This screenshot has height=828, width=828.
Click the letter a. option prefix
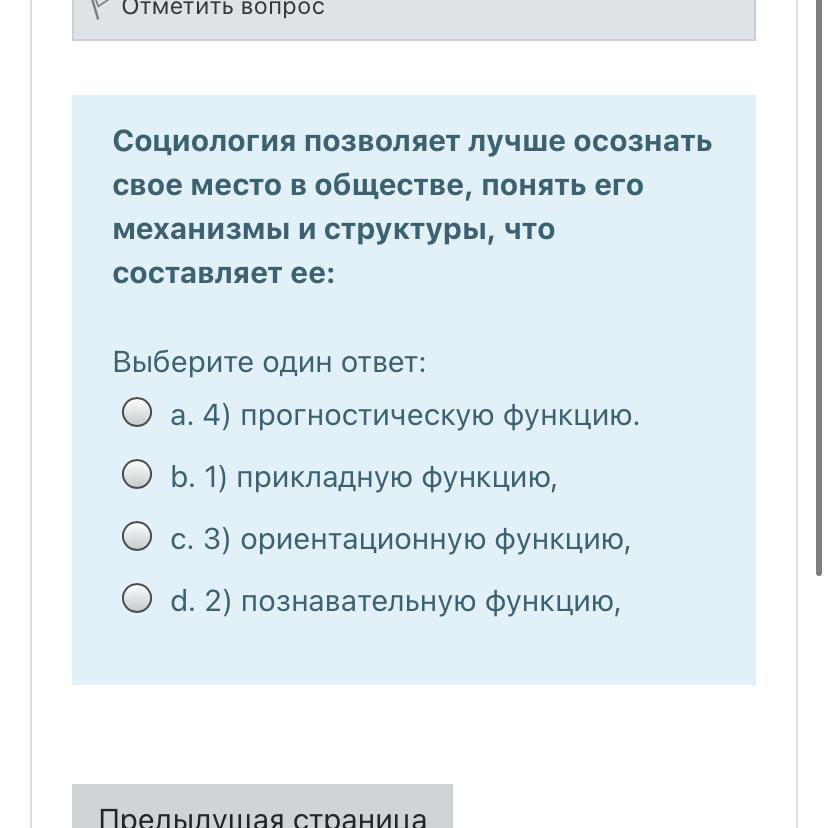[182, 416]
